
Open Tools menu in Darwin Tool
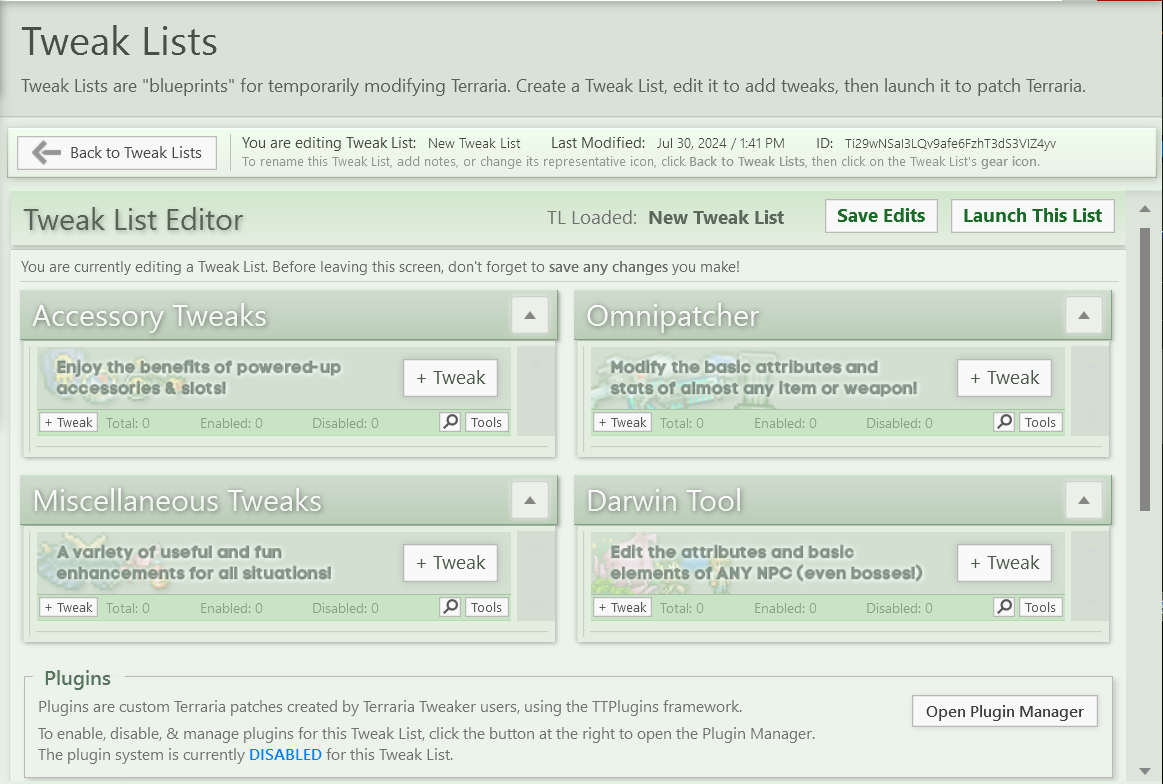[x=1040, y=607]
